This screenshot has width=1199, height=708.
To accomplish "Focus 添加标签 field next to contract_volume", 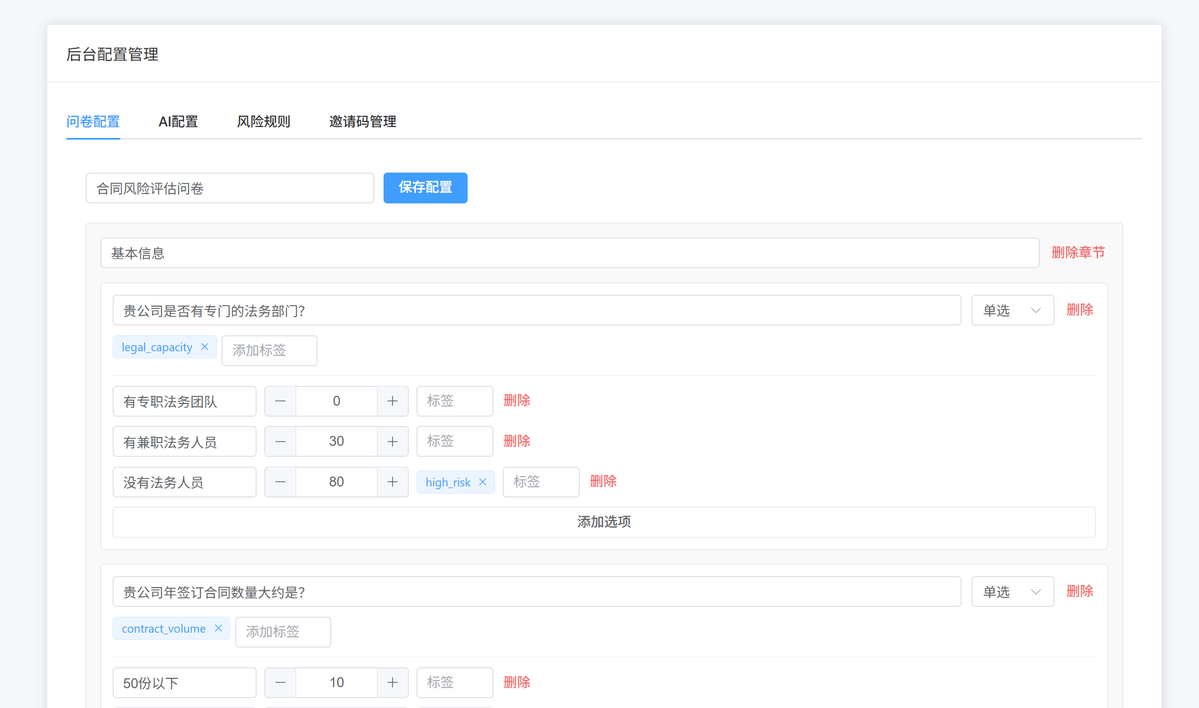I will [283, 632].
